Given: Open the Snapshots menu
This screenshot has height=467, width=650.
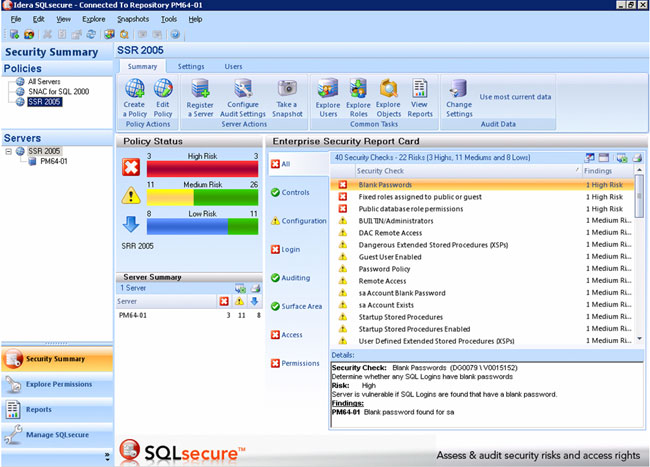Looking at the screenshot, I should tap(133, 19).
